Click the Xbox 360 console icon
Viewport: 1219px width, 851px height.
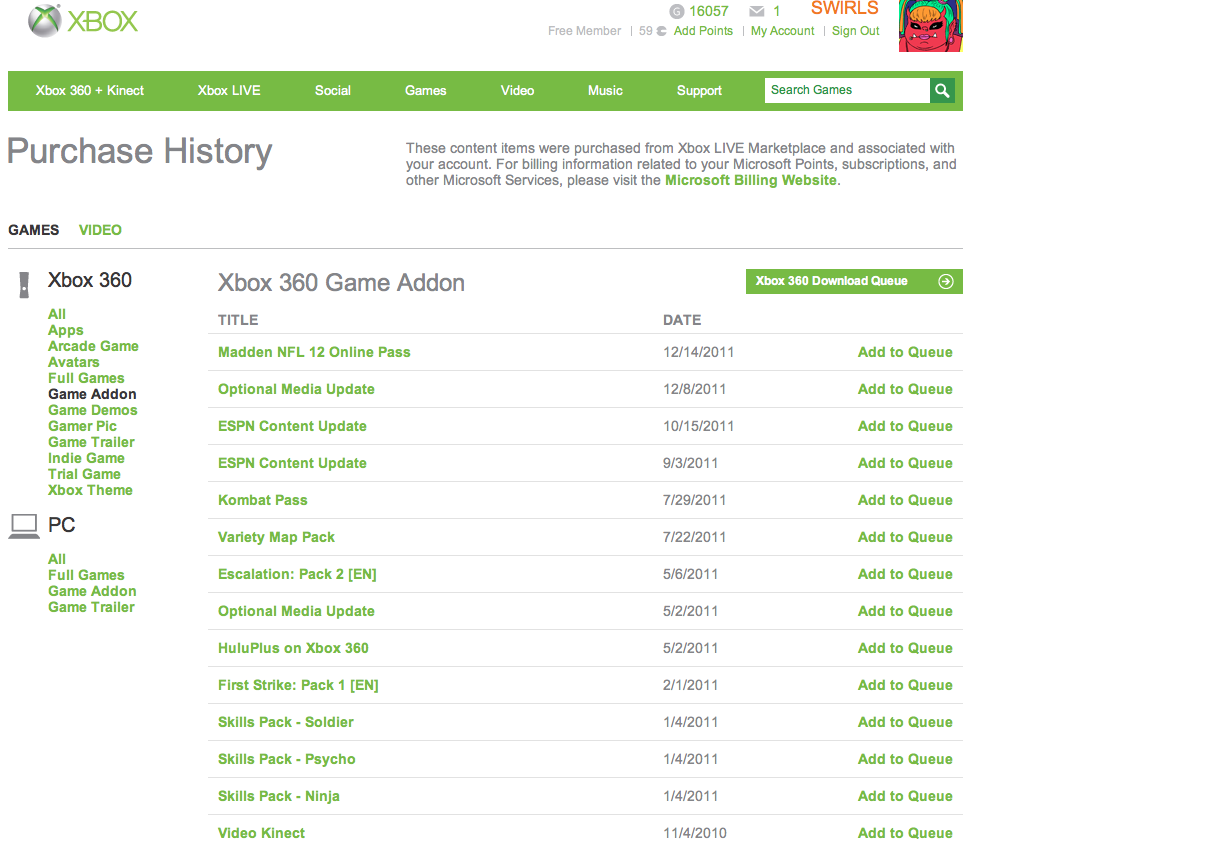click(x=24, y=283)
